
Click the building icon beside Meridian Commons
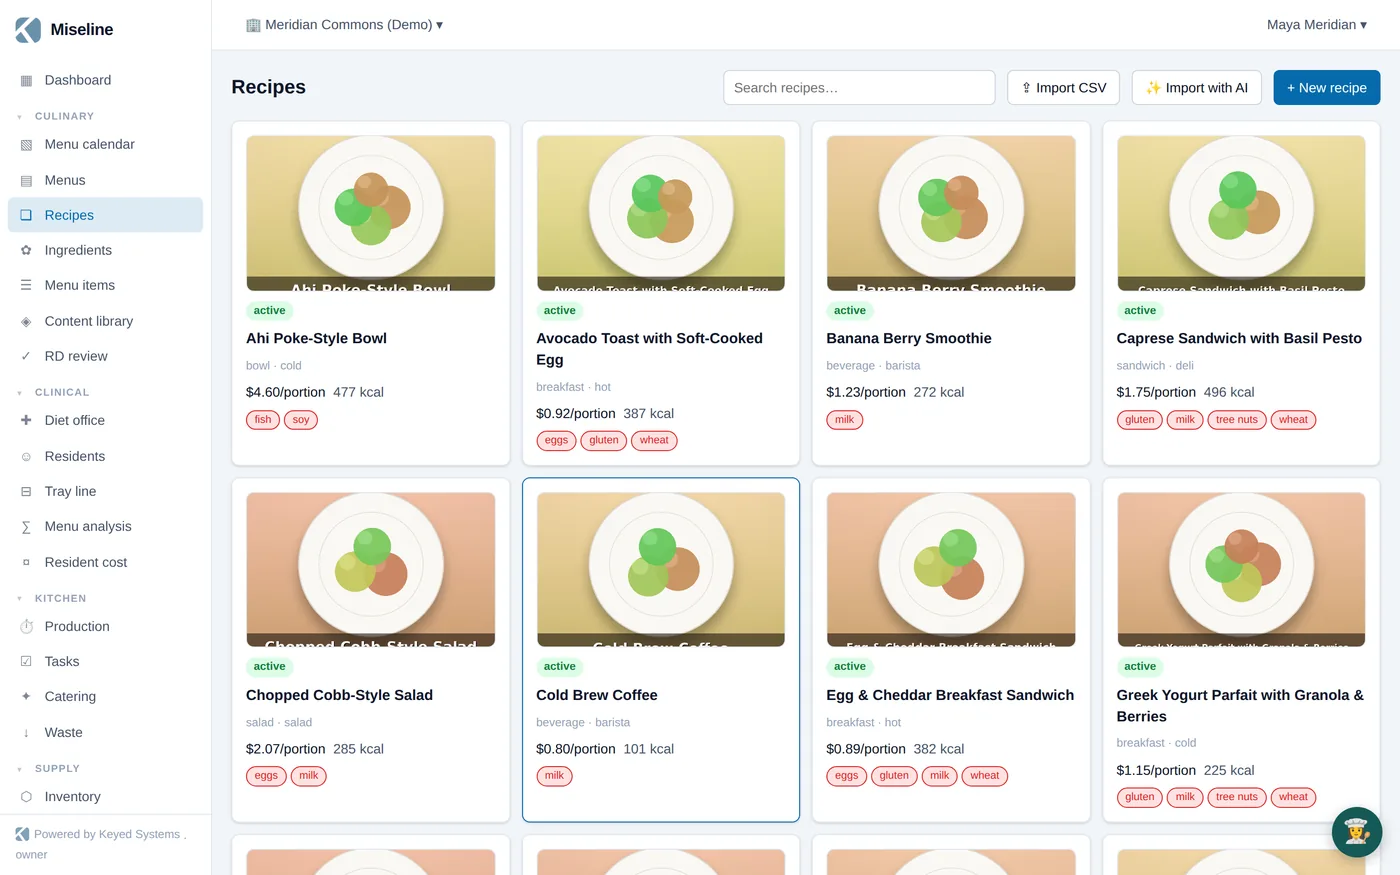pos(253,25)
